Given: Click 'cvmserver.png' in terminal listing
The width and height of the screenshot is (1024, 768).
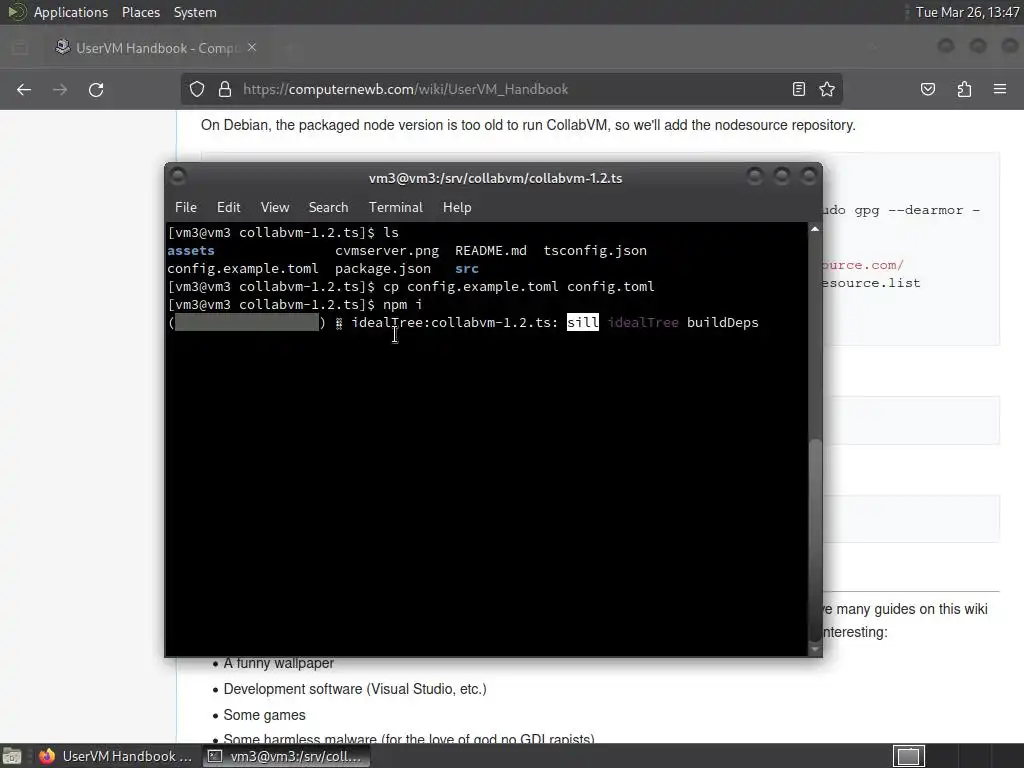Looking at the screenshot, I should [x=387, y=251].
